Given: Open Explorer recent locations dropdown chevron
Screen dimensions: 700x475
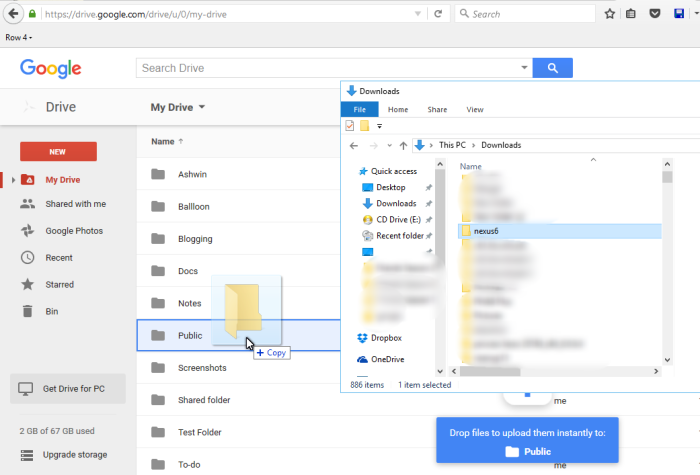Looking at the screenshot, I should (x=389, y=146).
